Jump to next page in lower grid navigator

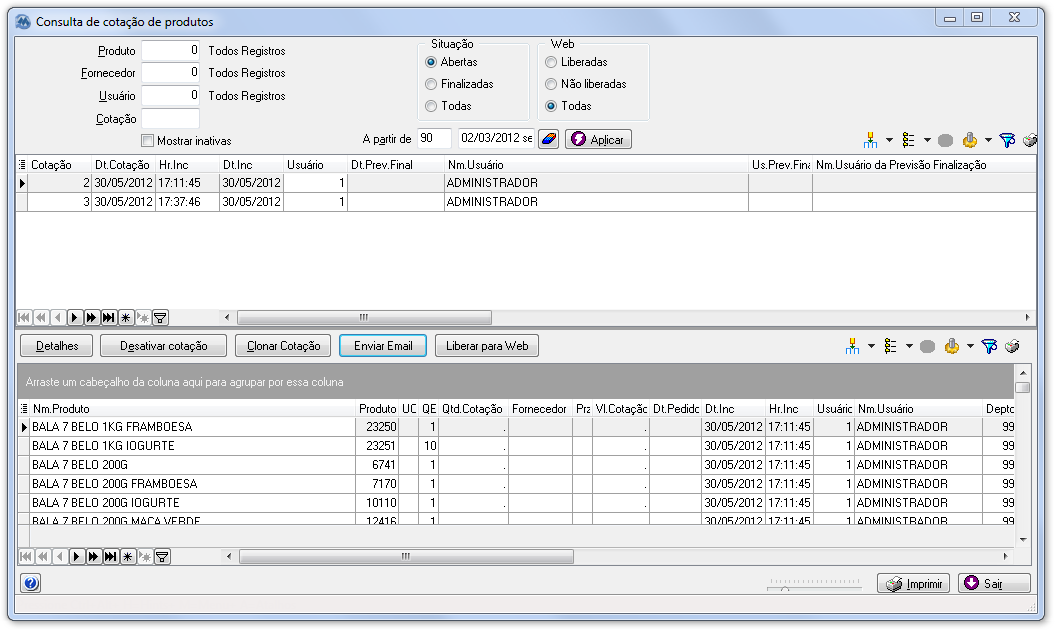94,557
